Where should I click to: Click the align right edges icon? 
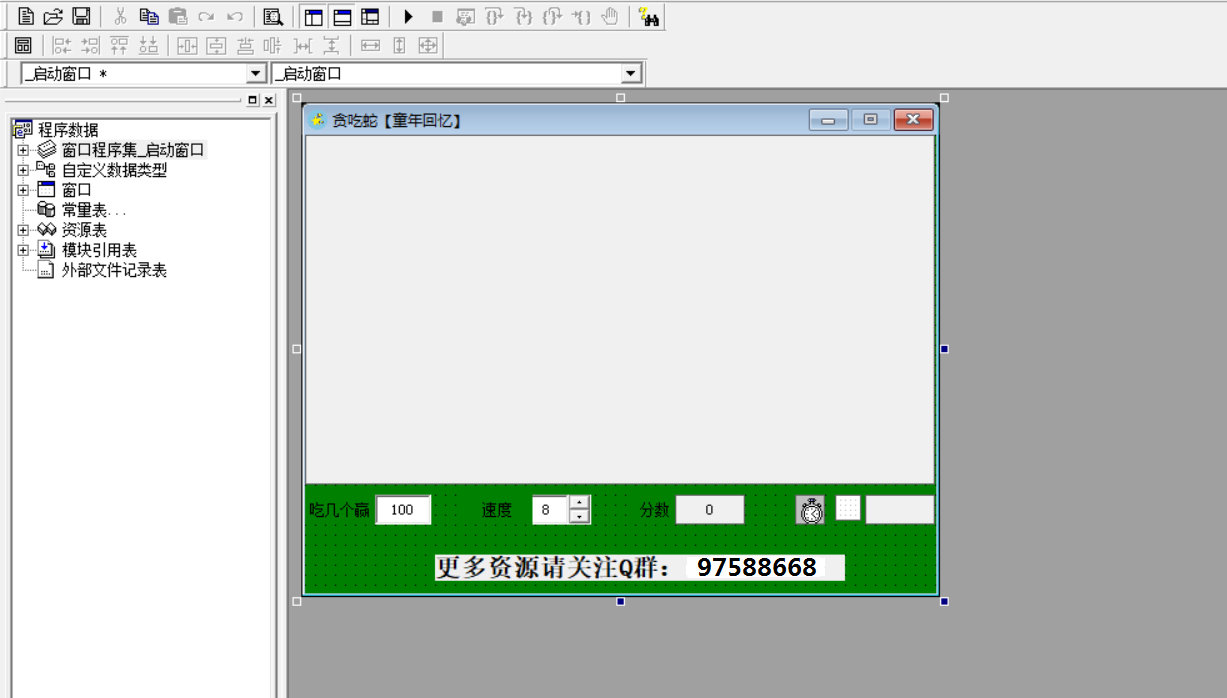click(91, 45)
